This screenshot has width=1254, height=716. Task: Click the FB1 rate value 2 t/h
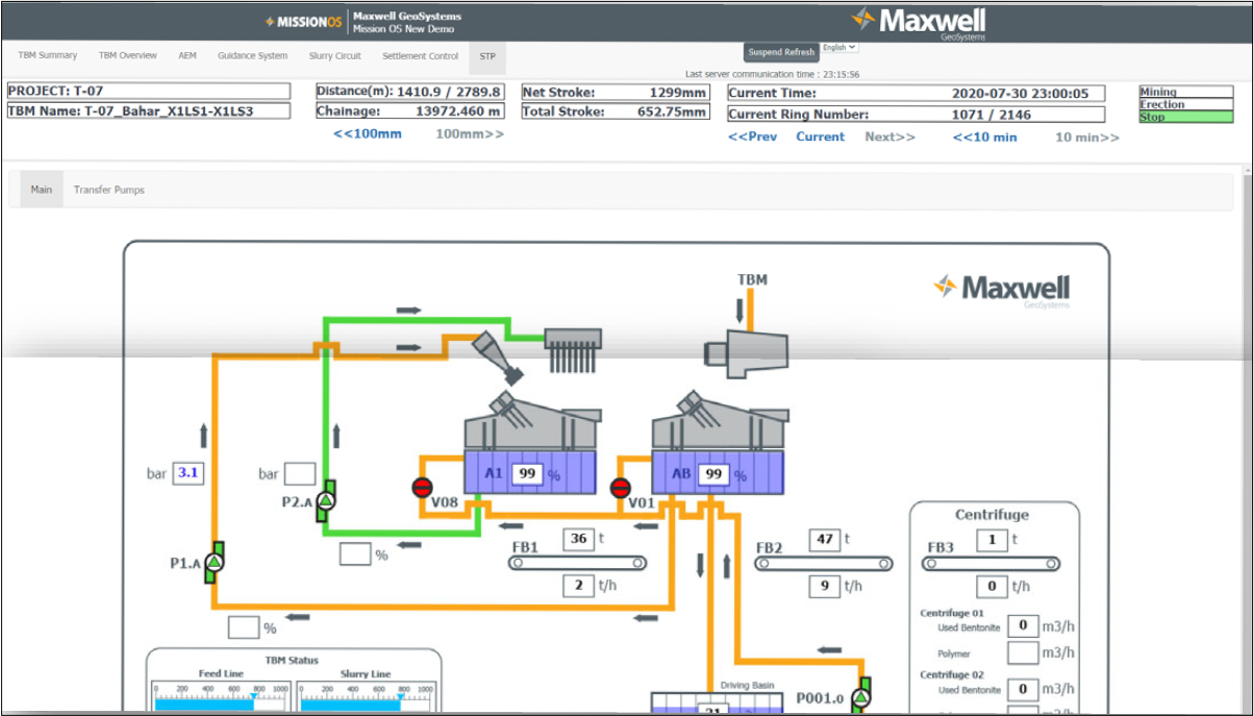click(578, 586)
